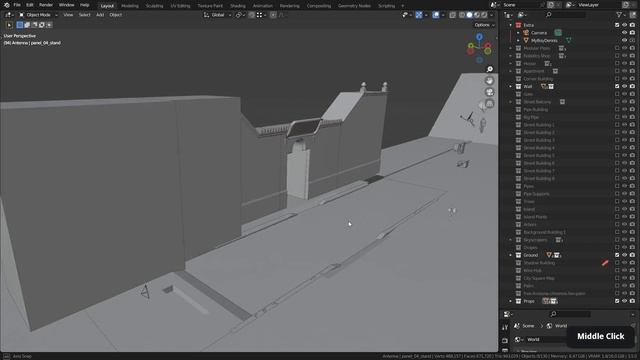Switch to the Shading workspace tab
This screenshot has height=360, width=640.
[238, 6]
